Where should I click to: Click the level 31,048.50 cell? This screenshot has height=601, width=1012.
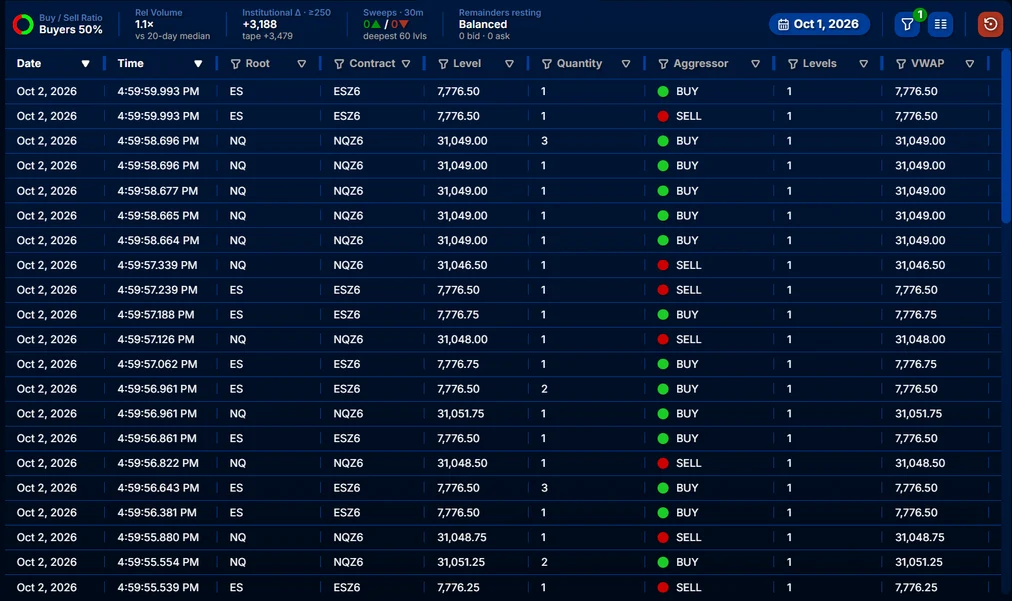[462, 463]
